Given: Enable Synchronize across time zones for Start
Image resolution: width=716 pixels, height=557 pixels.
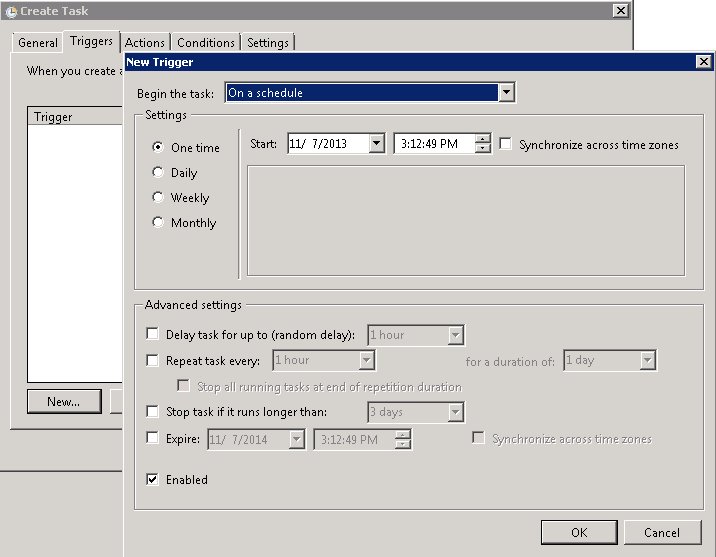Looking at the screenshot, I should click(506, 145).
